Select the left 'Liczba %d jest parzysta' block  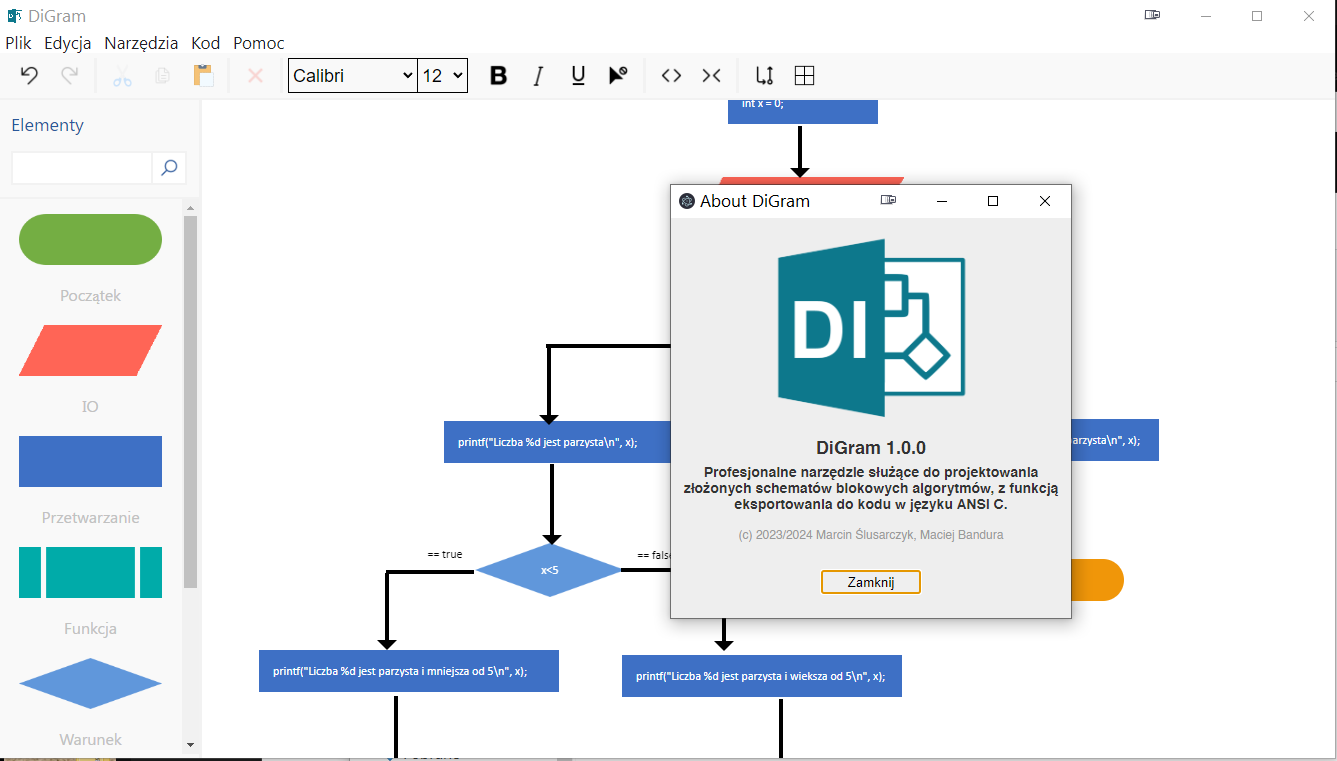(556, 442)
